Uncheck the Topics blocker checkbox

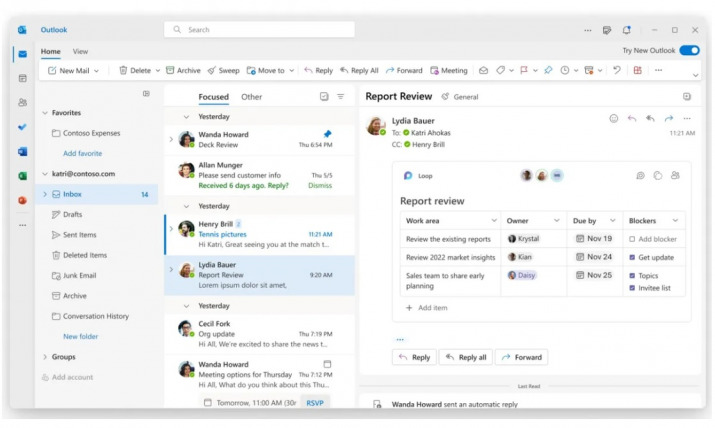pos(632,276)
